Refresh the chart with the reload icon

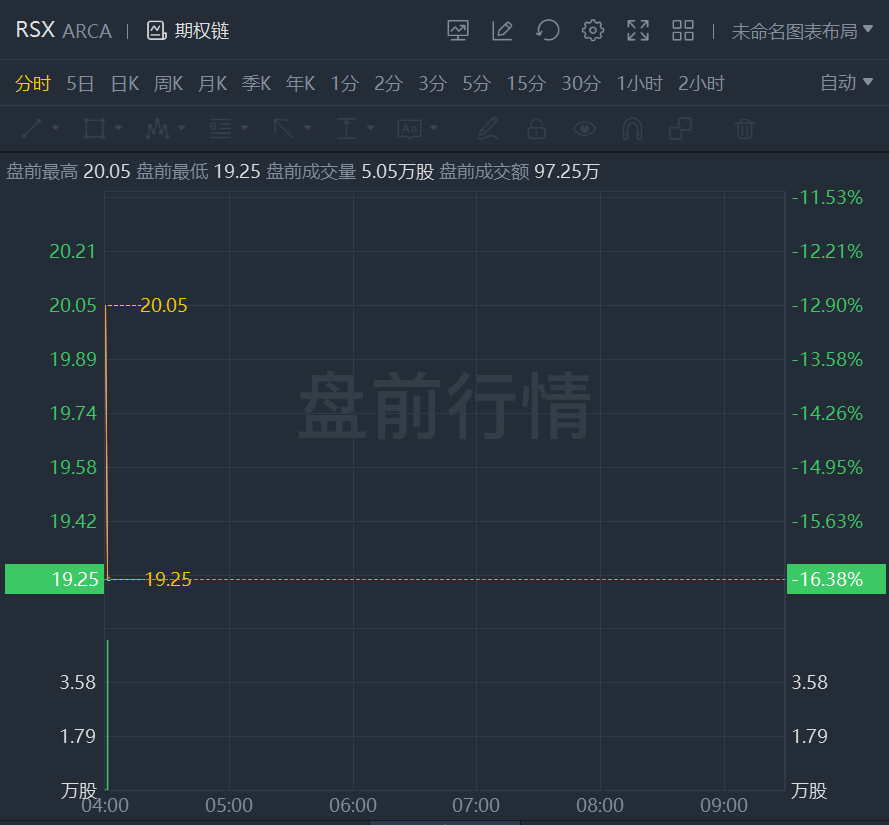pos(548,31)
